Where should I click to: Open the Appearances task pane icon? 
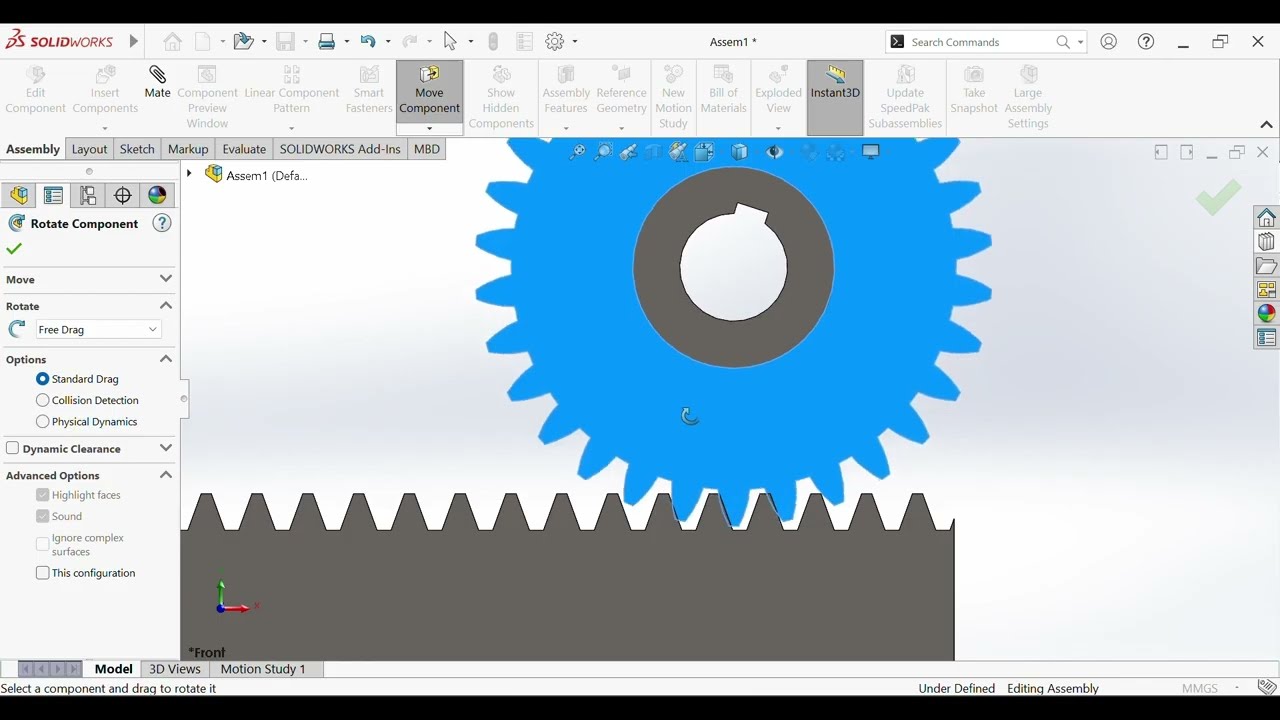point(1267,314)
